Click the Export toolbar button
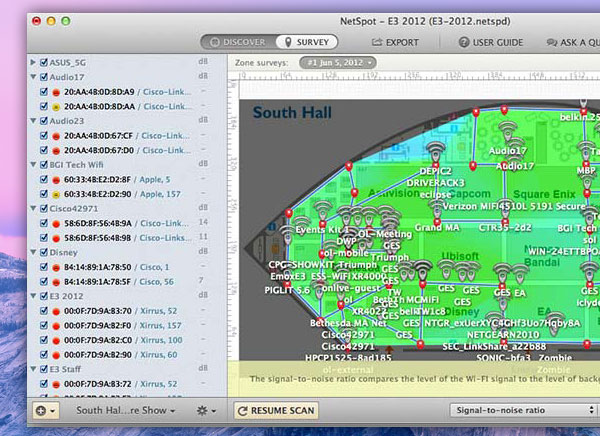 [x=395, y=42]
